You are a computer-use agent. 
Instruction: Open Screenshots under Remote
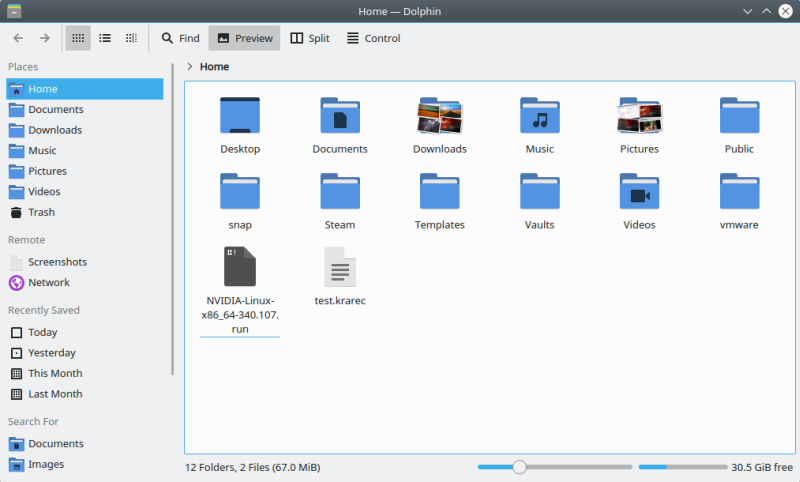point(85,262)
